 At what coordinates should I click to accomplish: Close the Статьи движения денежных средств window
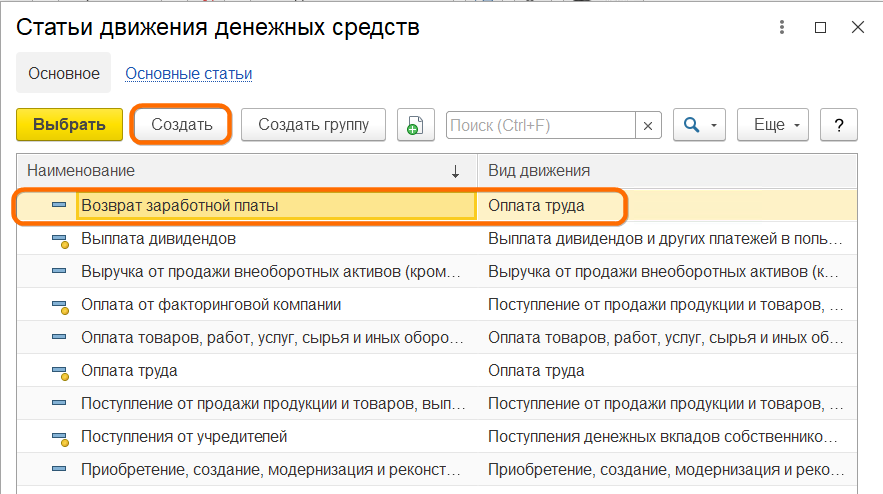858,27
